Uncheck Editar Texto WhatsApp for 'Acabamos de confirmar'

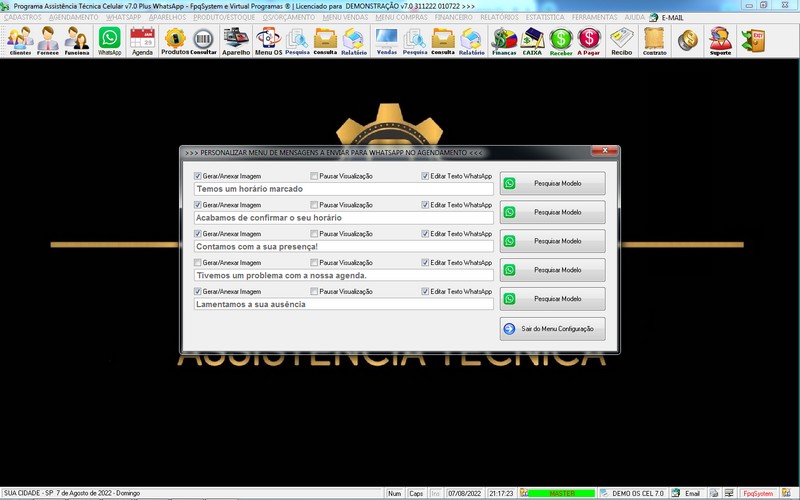[425, 205]
